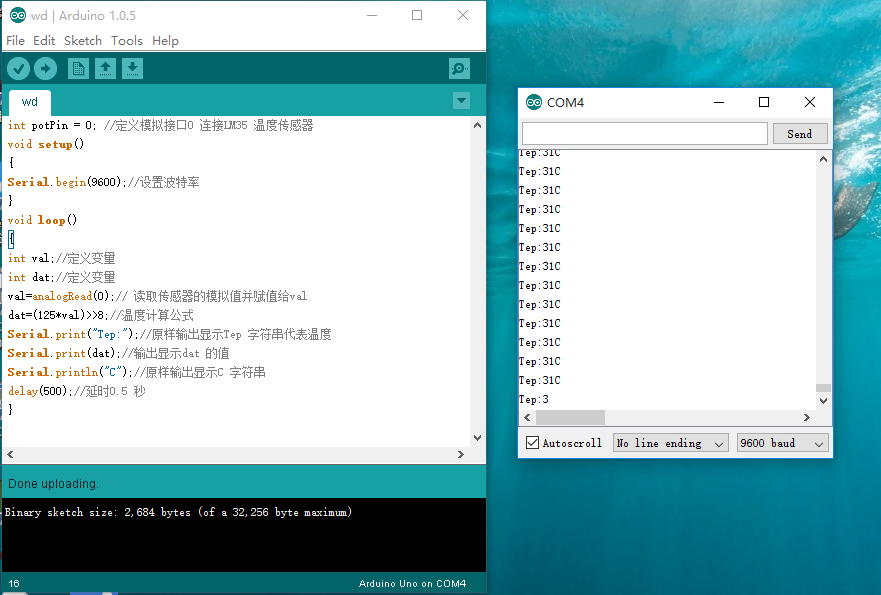The image size is (881, 595).
Task: Click the 'Serial.begin(9600);' code line
Action: click(103, 182)
